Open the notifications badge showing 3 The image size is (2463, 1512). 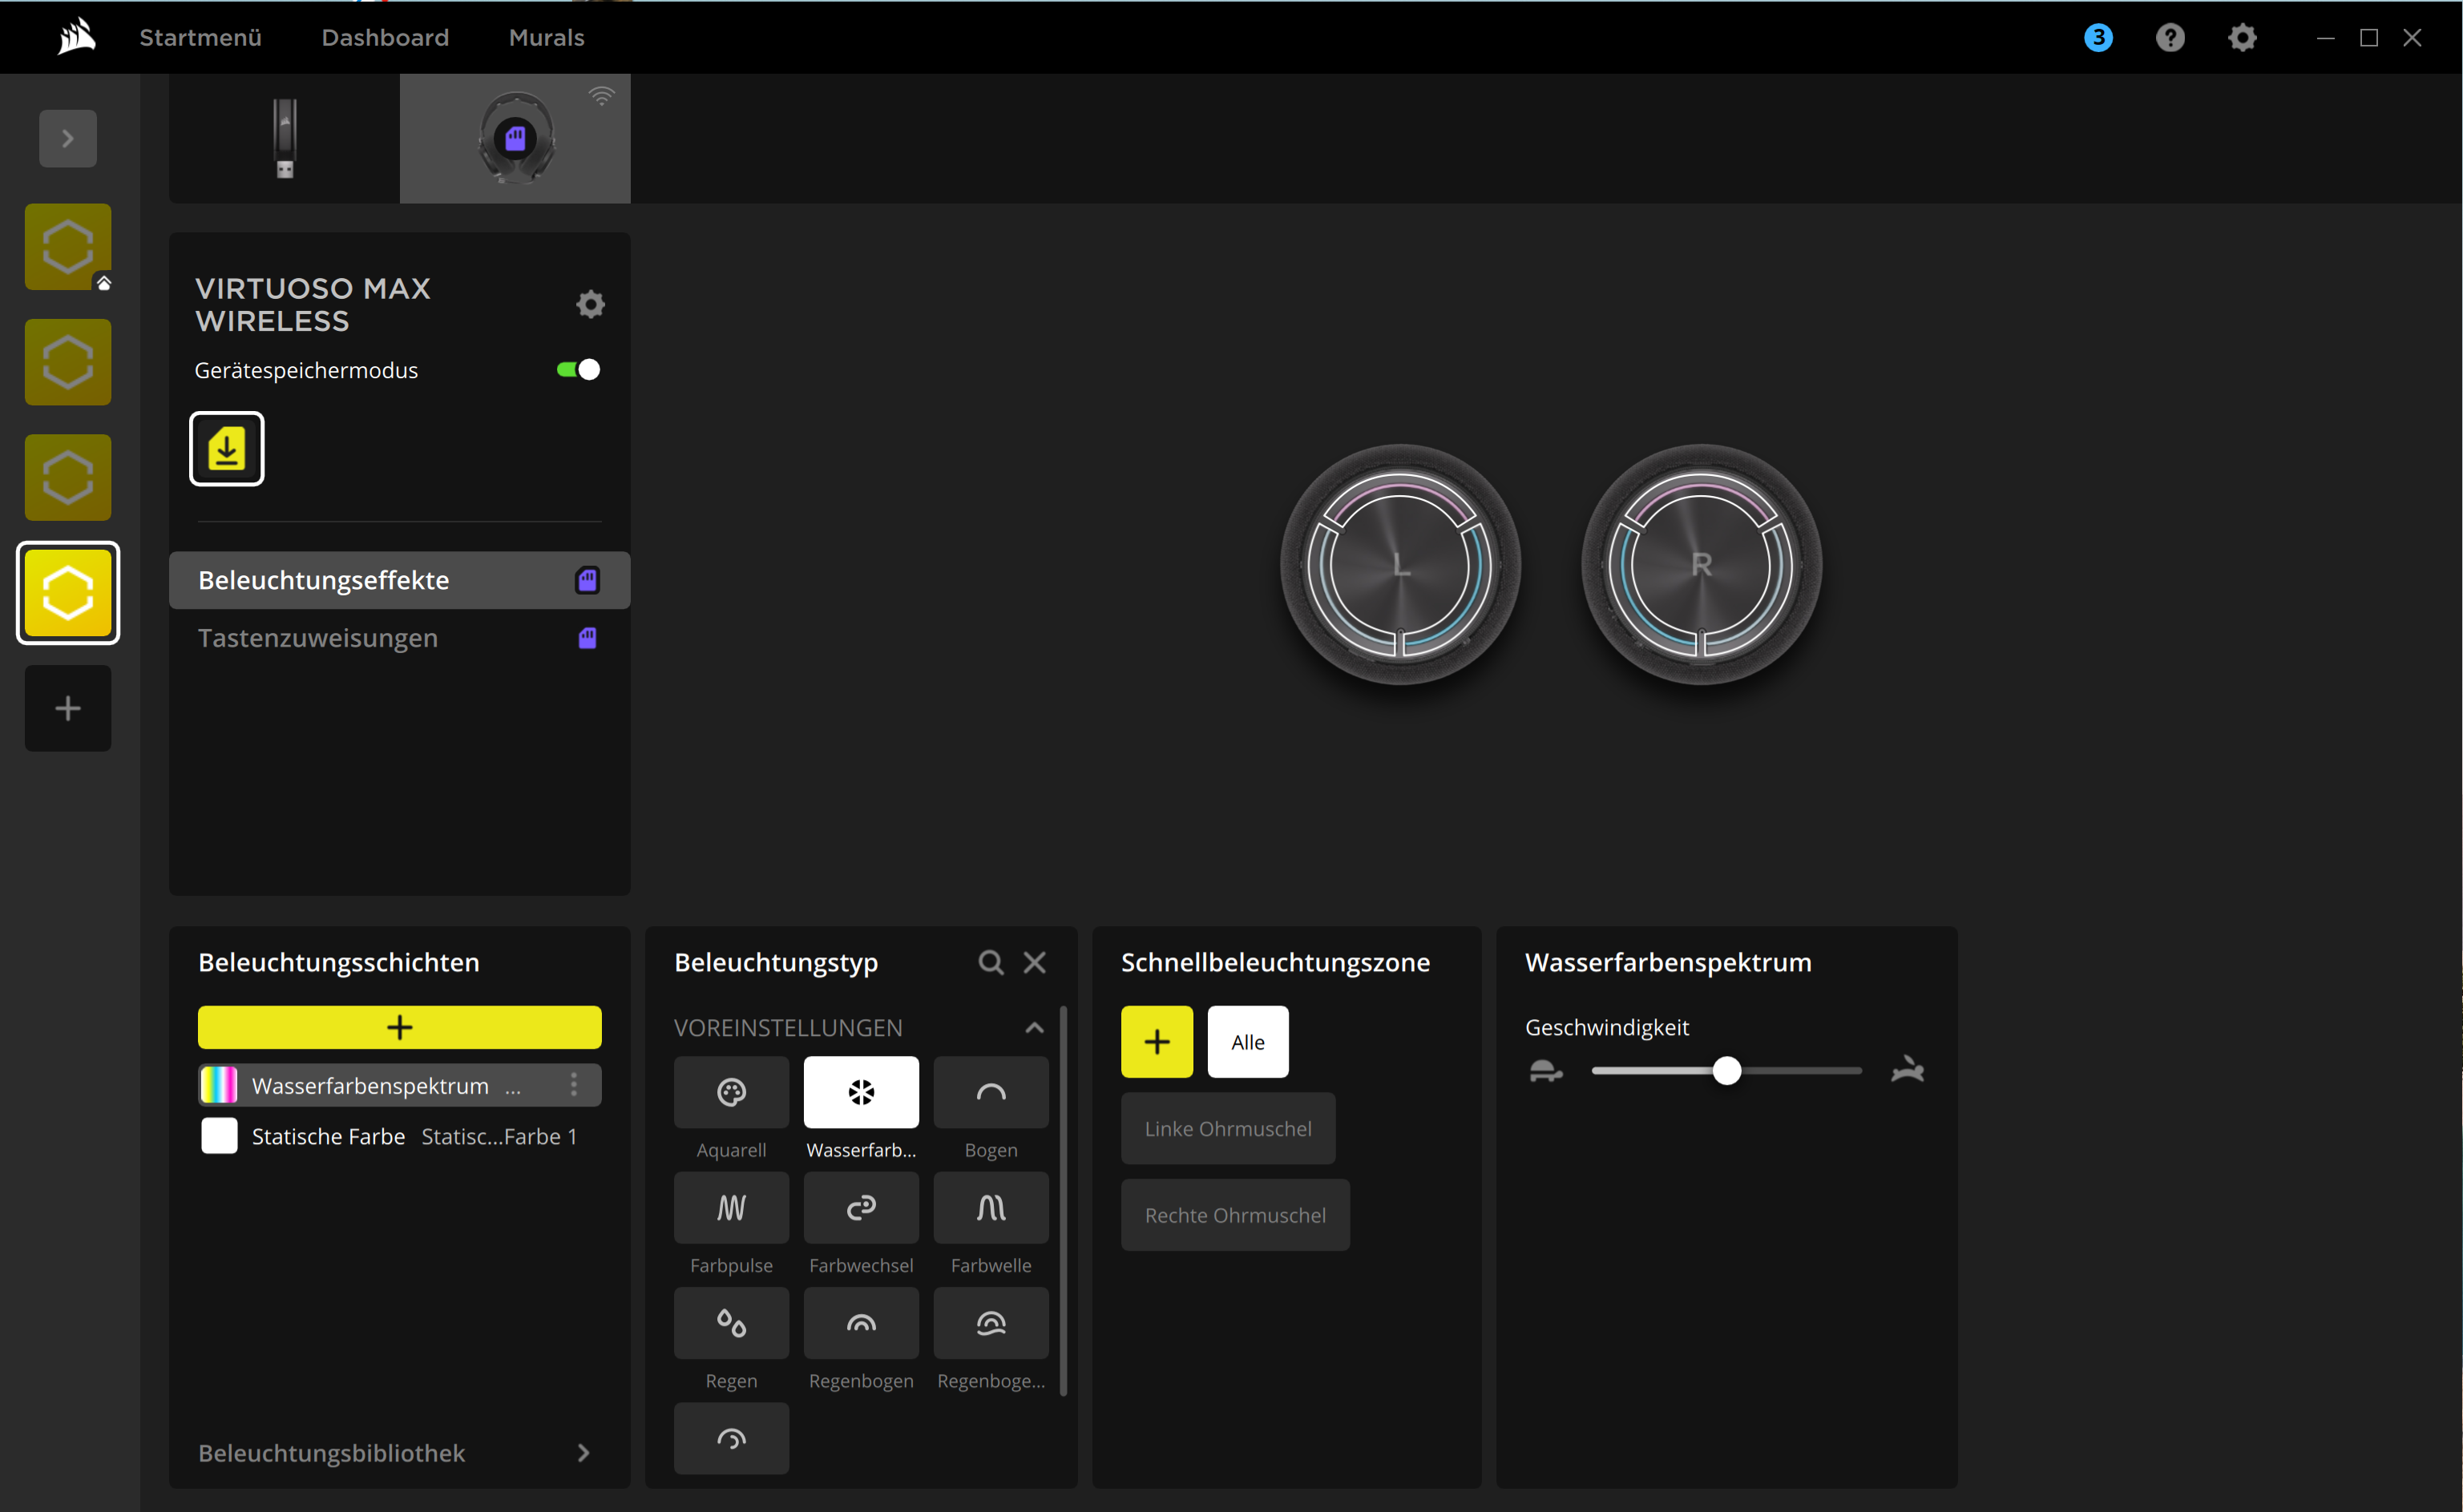[x=2098, y=38]
